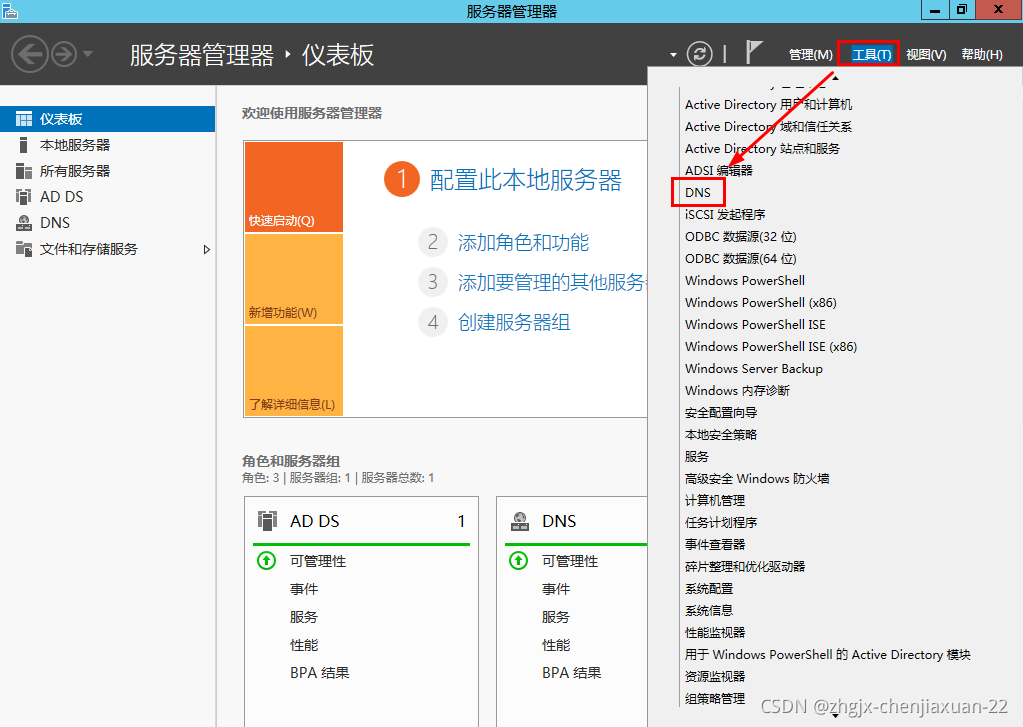The height and width of the screenshot is (727, 1023).
Task: Open the notifications flag icon
Action: pyautogui.click(x=754, y=52)
